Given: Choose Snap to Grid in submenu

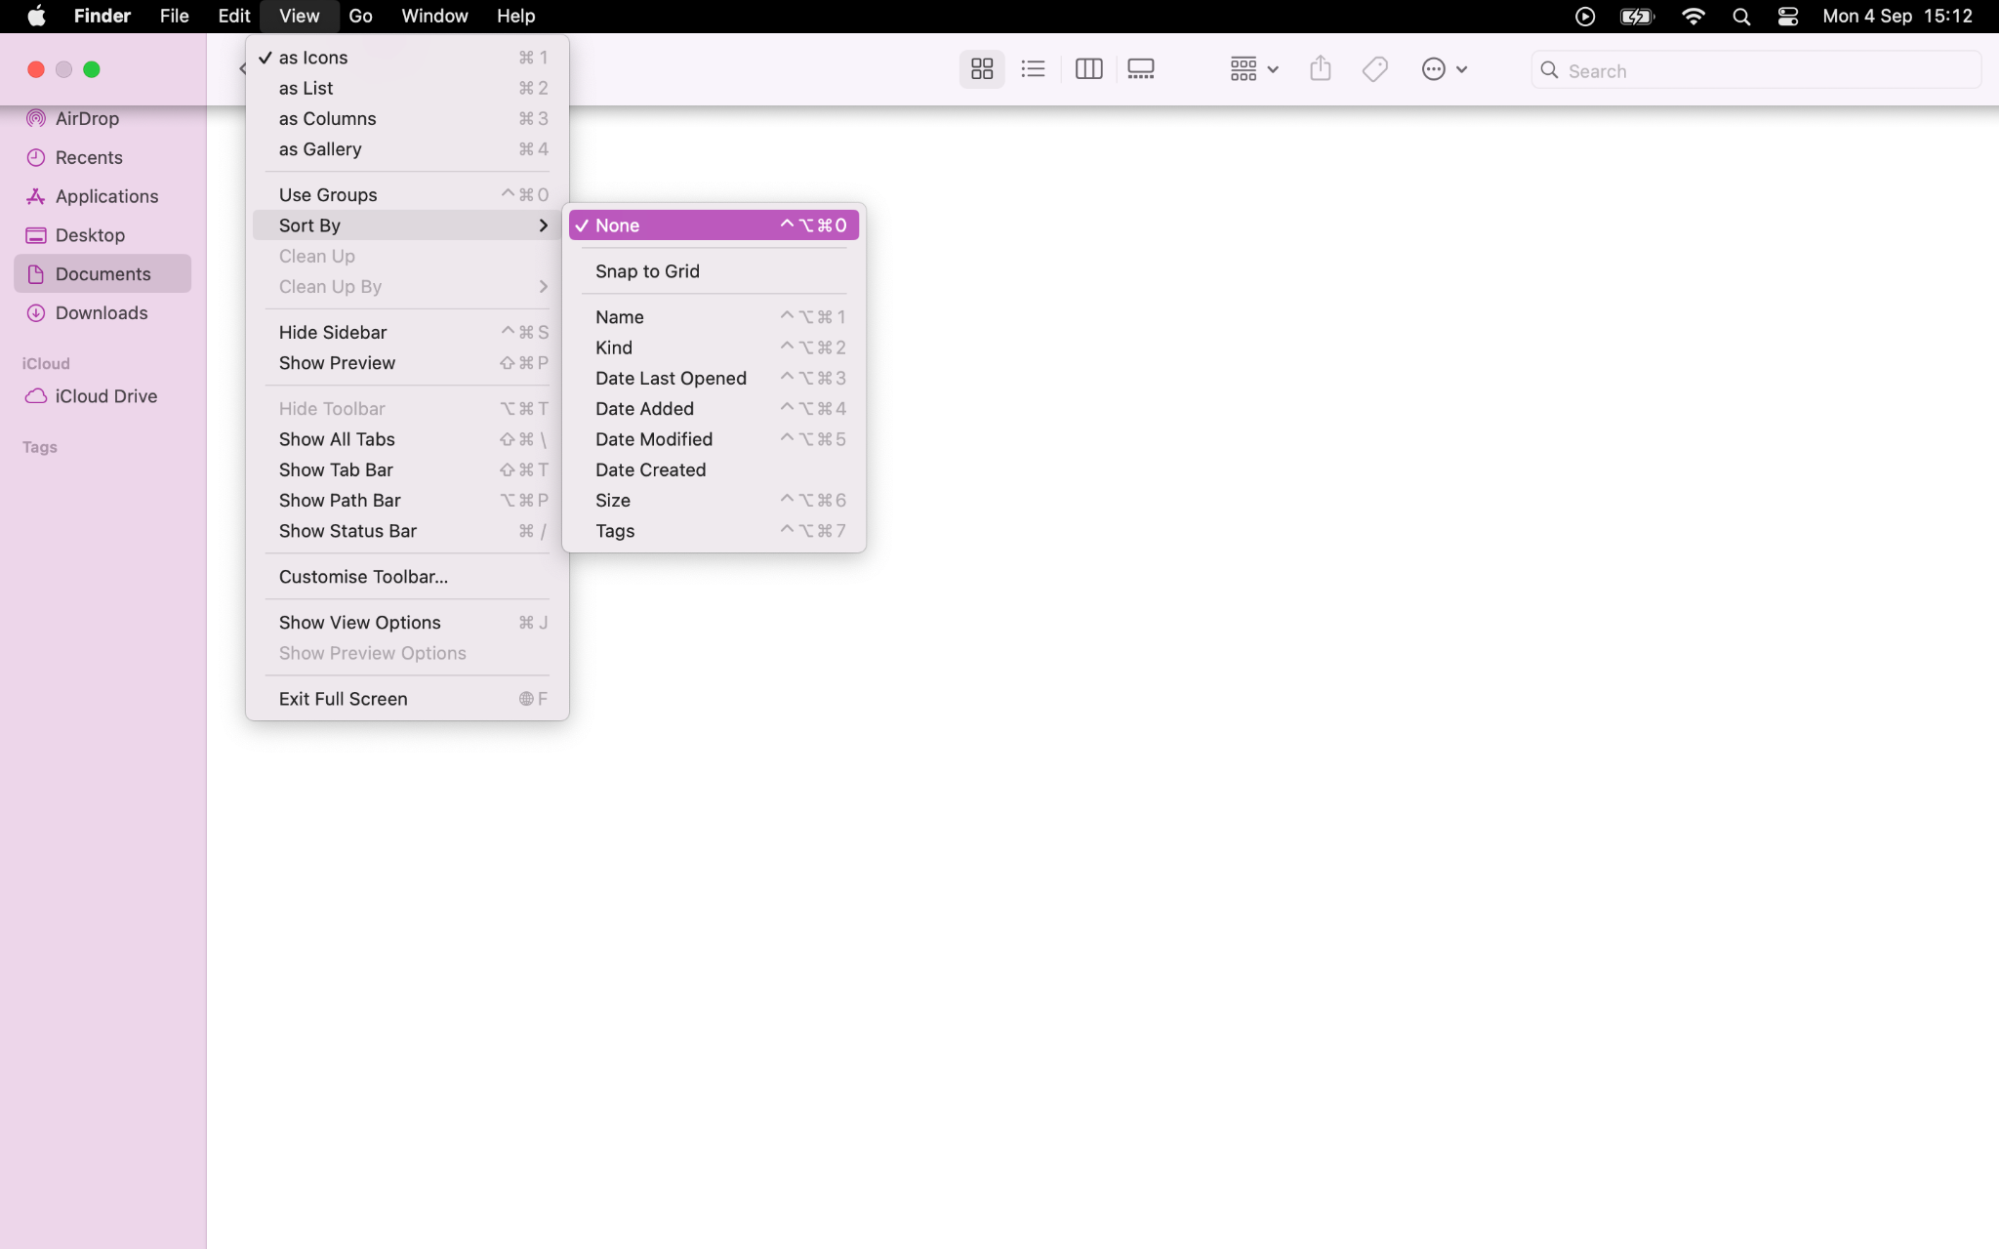Looking at the screenshot, I should coord(713,271).
